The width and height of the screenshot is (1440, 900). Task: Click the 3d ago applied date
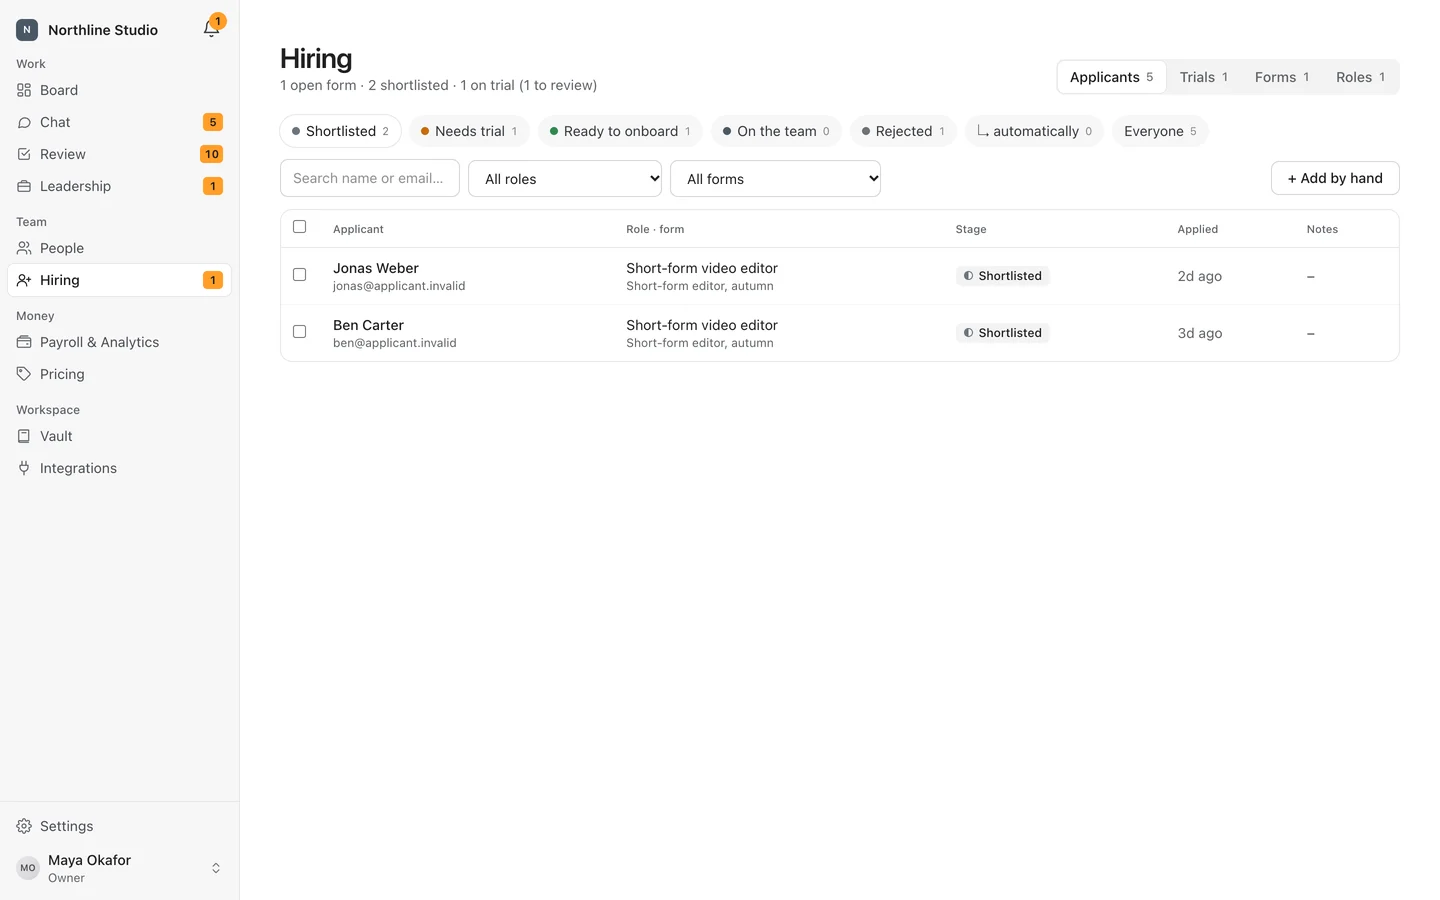click(1199, 333)
